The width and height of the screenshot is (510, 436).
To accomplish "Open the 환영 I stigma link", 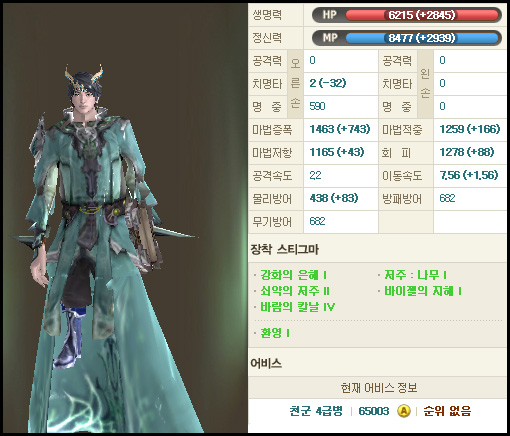I will pos(275,333).
